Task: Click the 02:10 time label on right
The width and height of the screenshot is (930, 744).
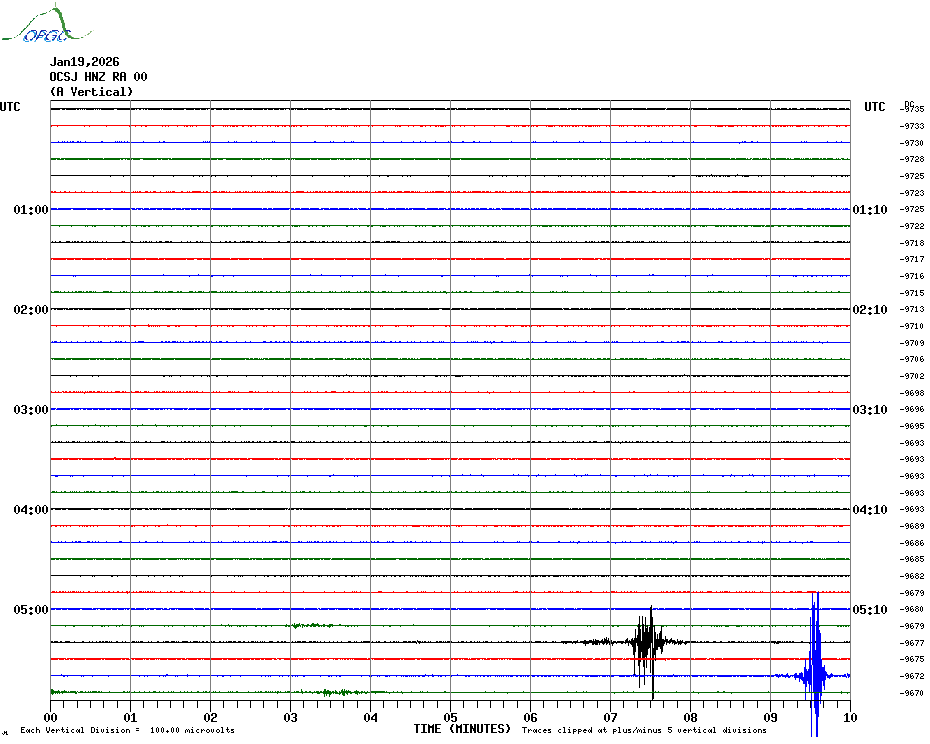Action: click(869, 310)
